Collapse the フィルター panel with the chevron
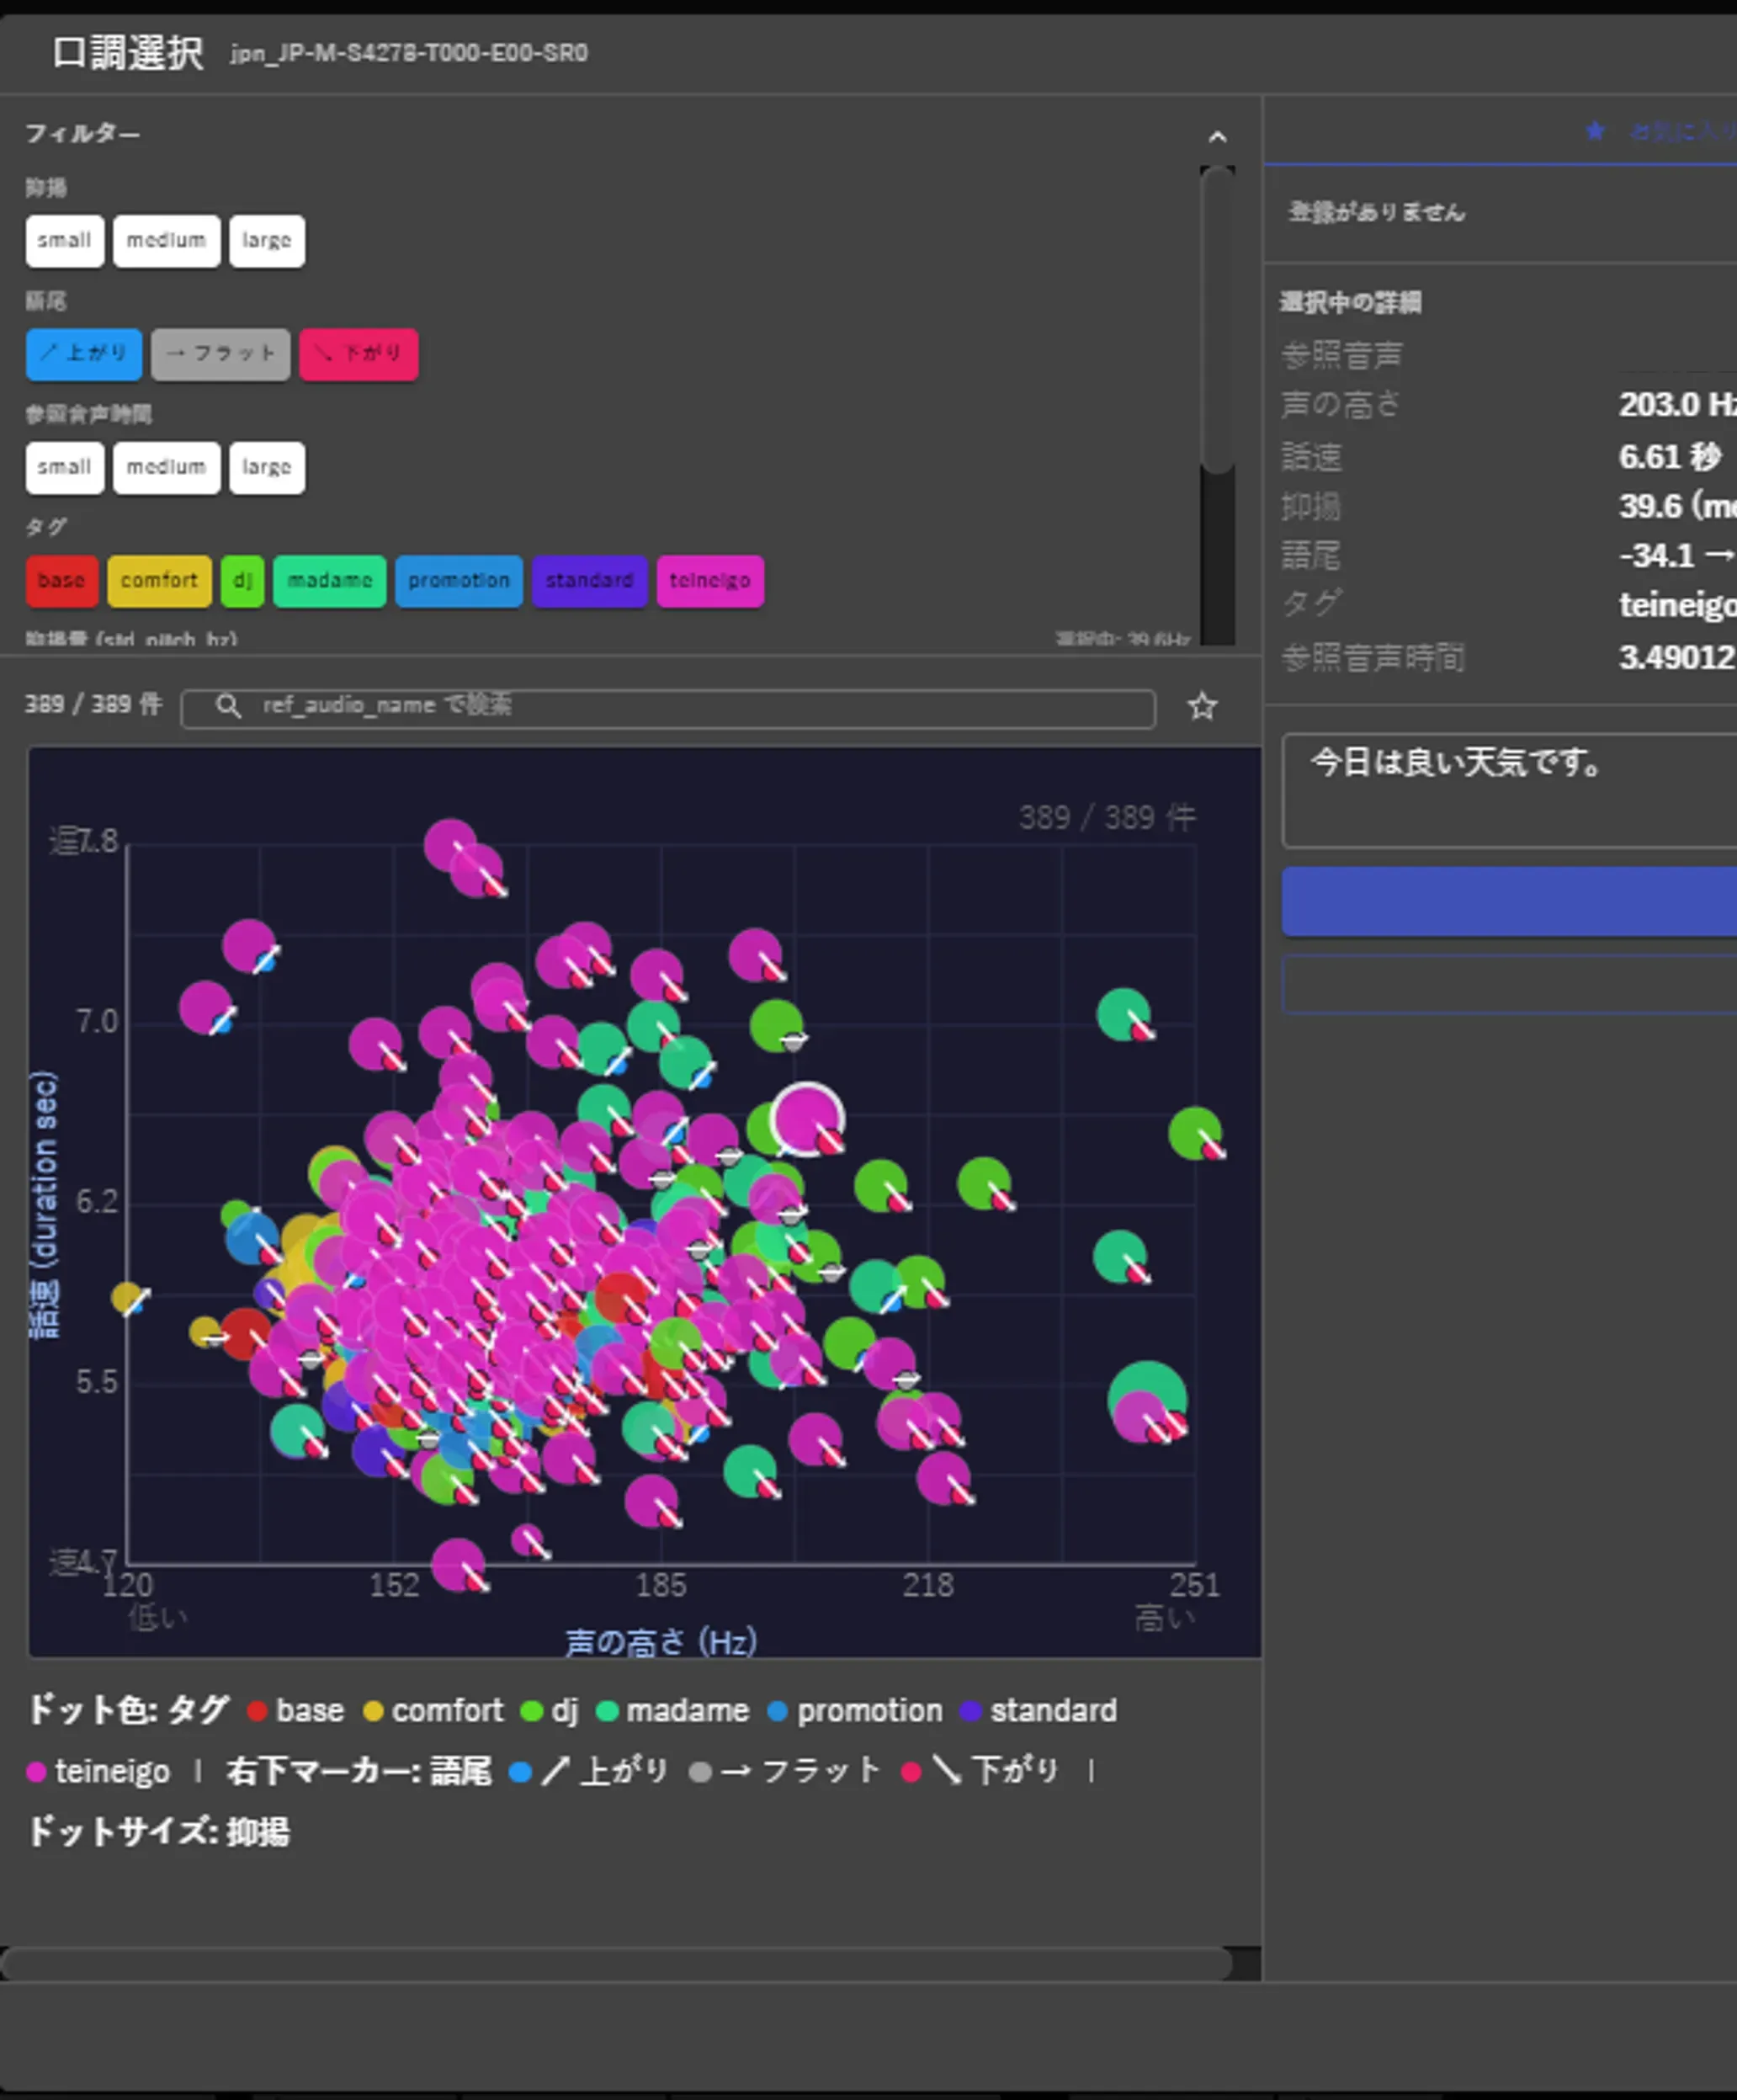This screenshot has width=1737, height=2100. pyautogui.click(x=1217, y=137)
